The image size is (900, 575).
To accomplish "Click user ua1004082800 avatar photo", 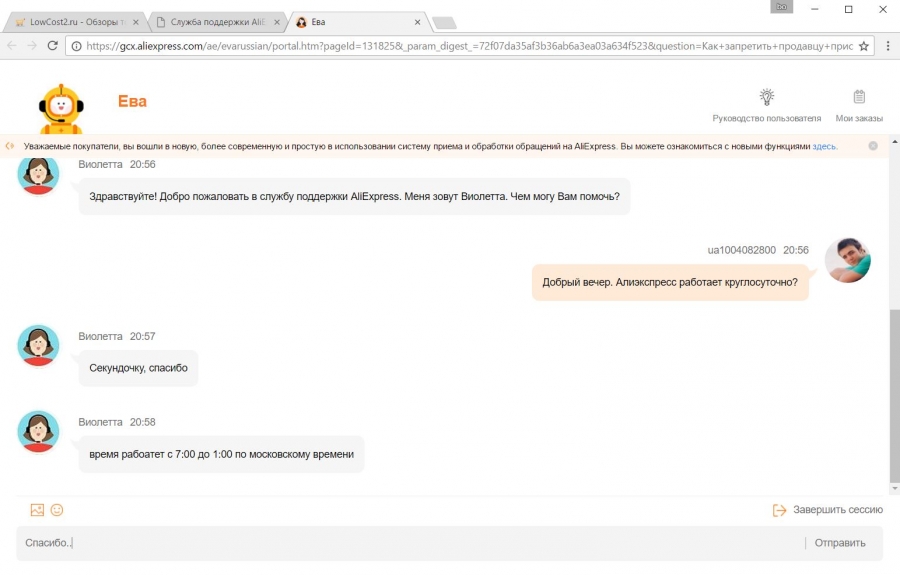I will pyautogui.click(x=847, y=261).
